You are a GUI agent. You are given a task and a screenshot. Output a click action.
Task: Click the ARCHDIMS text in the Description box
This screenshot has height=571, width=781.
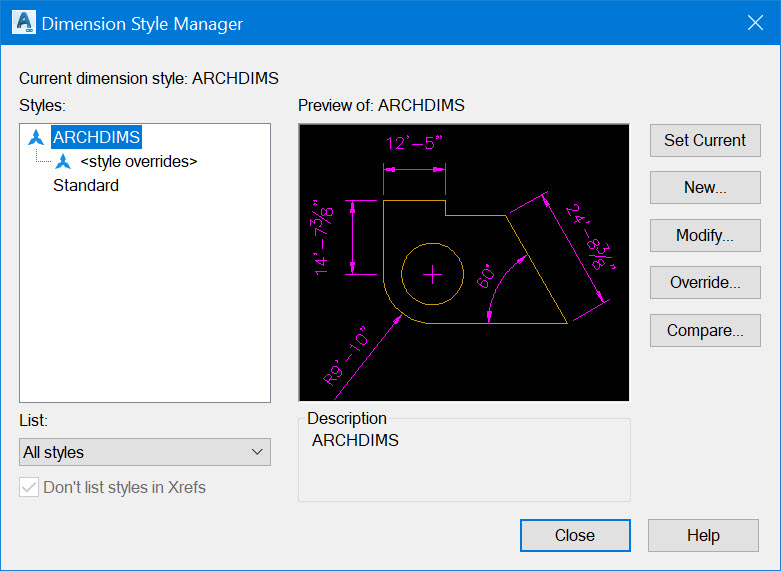[355, 440]
